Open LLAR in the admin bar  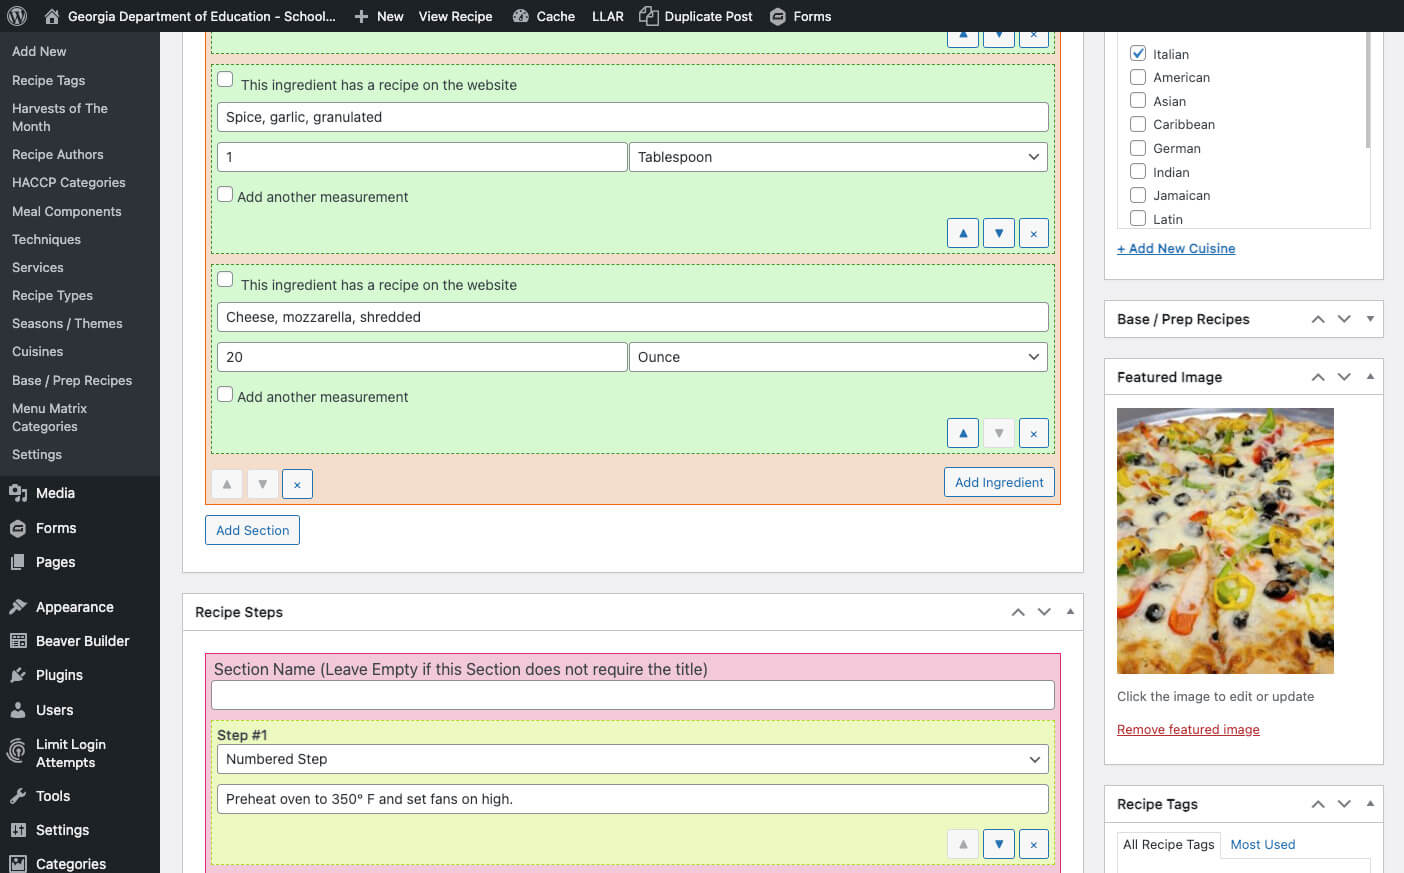(608, 16)
